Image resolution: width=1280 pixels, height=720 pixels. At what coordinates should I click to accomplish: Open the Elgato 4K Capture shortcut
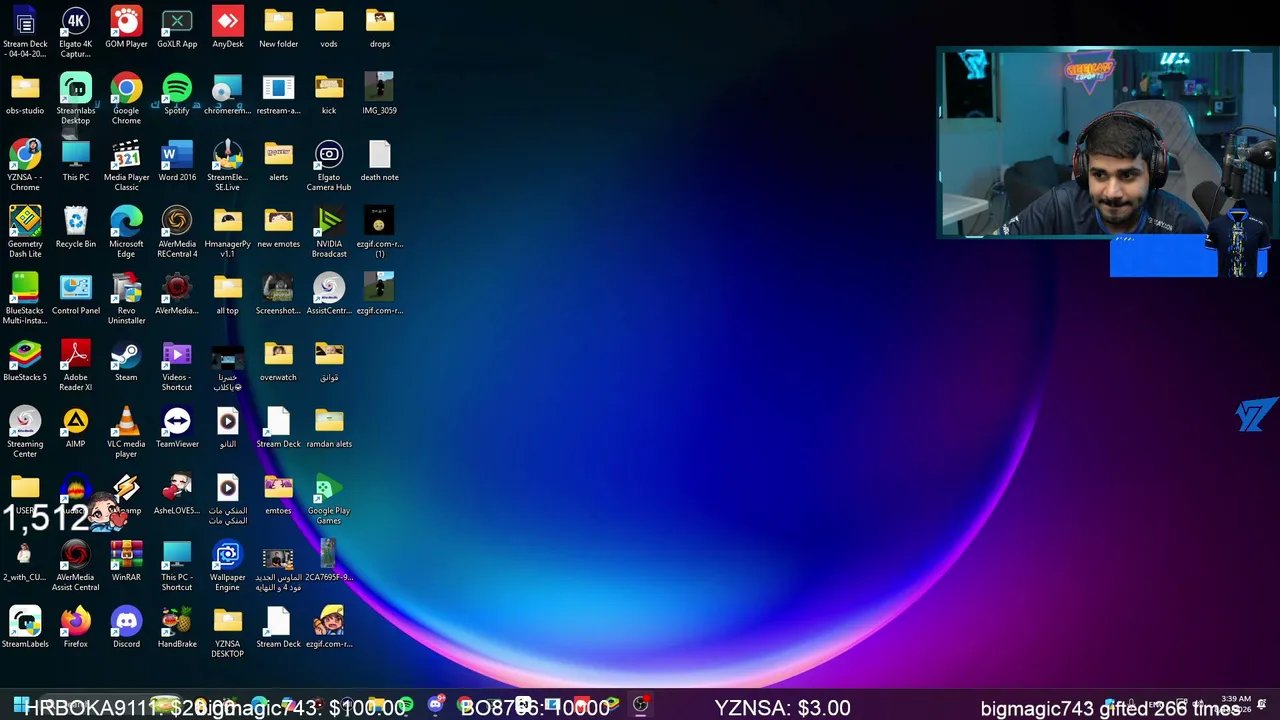[x=75, y=32]
